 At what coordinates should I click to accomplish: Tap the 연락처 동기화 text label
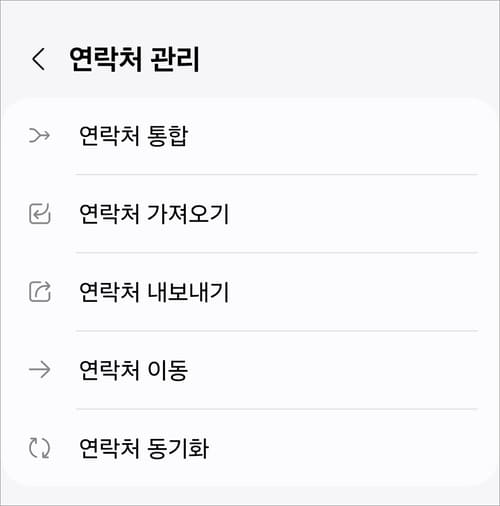point(144,448)
